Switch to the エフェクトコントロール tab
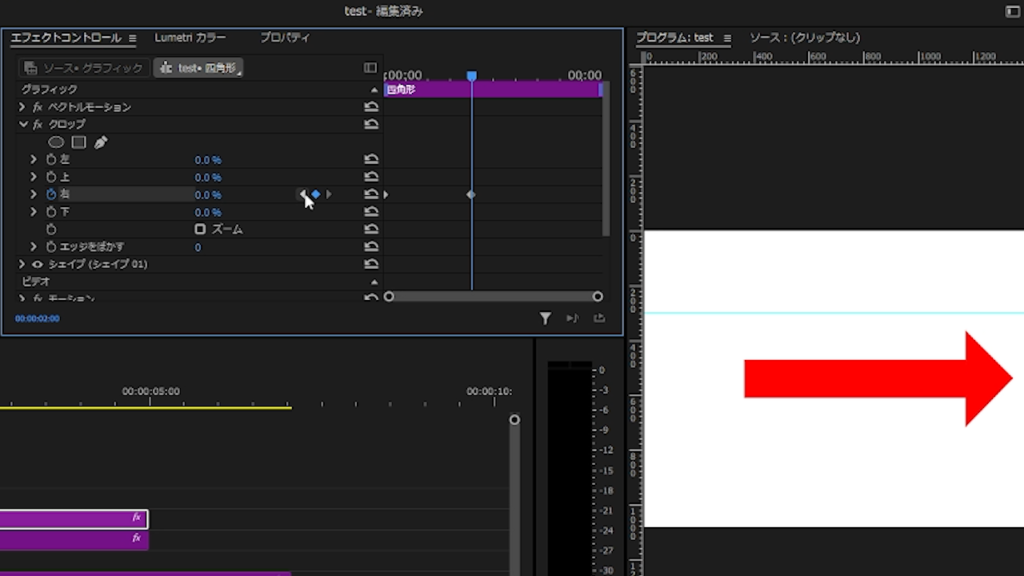 pyautogui.click(x=66, y=38)
